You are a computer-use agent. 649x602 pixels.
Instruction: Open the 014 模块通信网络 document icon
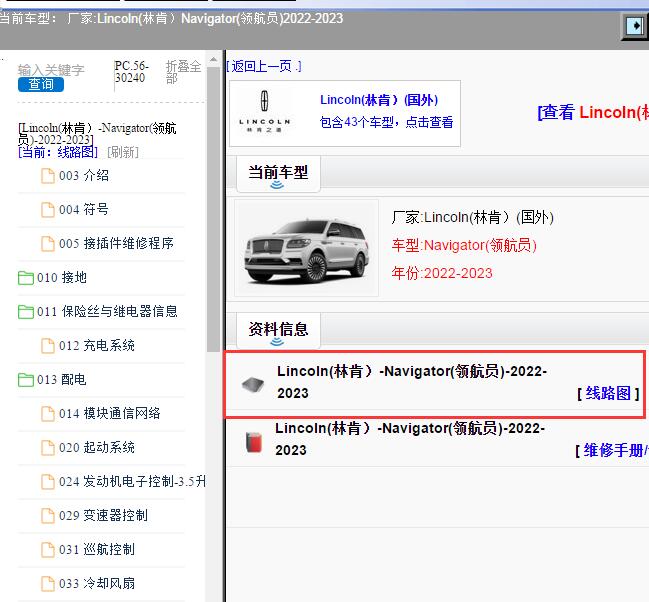48,414
